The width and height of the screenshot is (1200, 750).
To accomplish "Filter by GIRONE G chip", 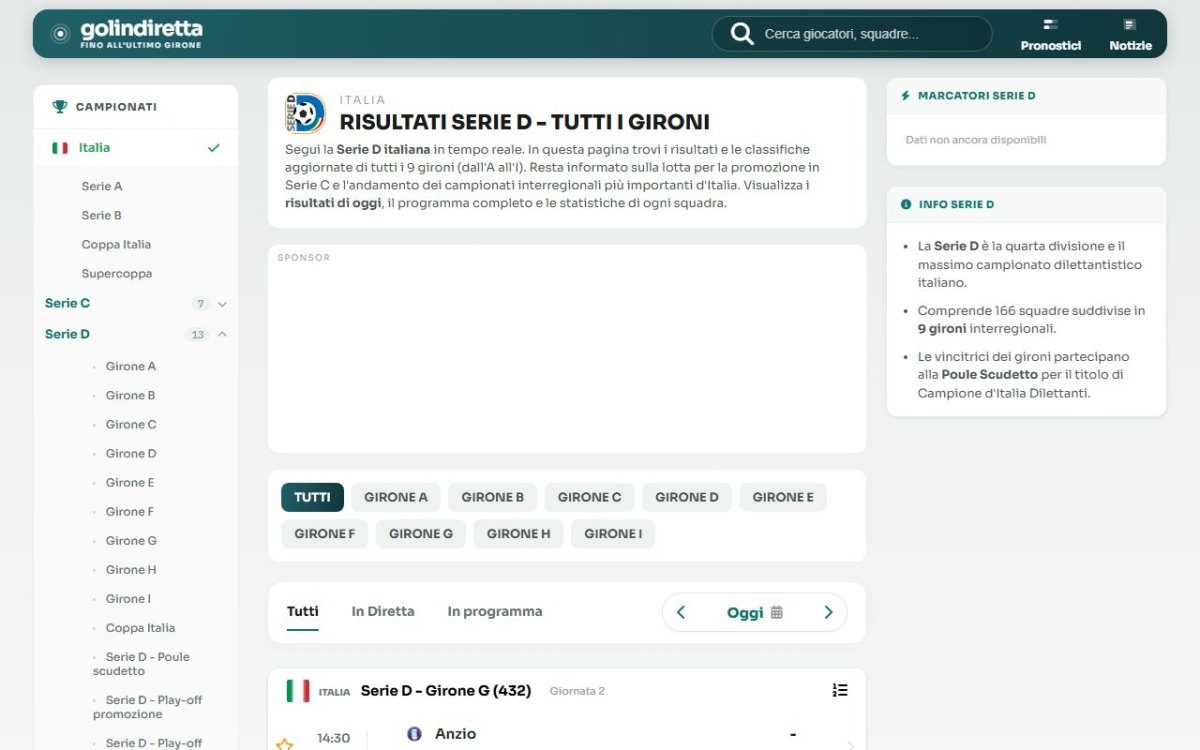I will pyautogui.click(x=421, y=534).
